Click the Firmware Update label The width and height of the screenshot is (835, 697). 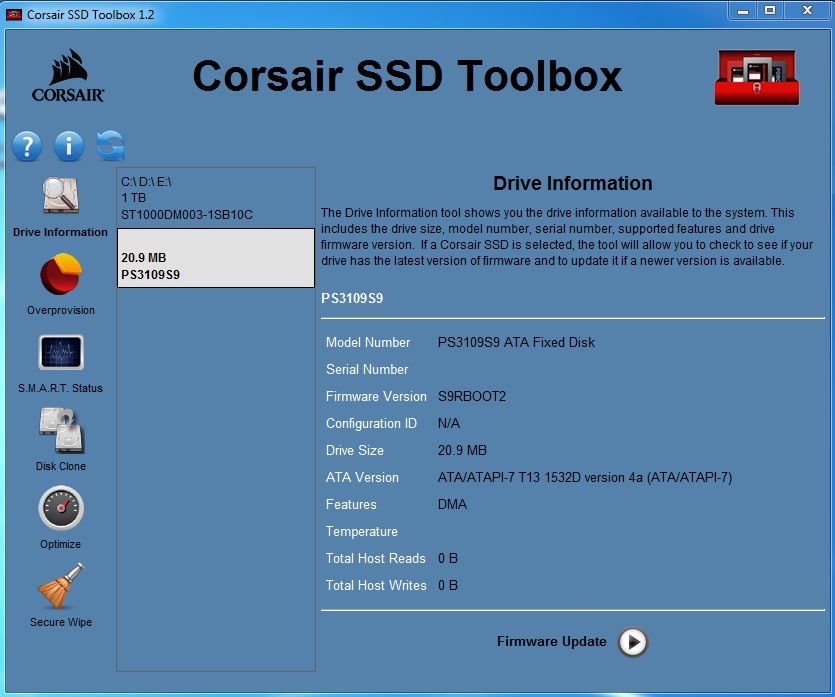(x=552, y=642)
